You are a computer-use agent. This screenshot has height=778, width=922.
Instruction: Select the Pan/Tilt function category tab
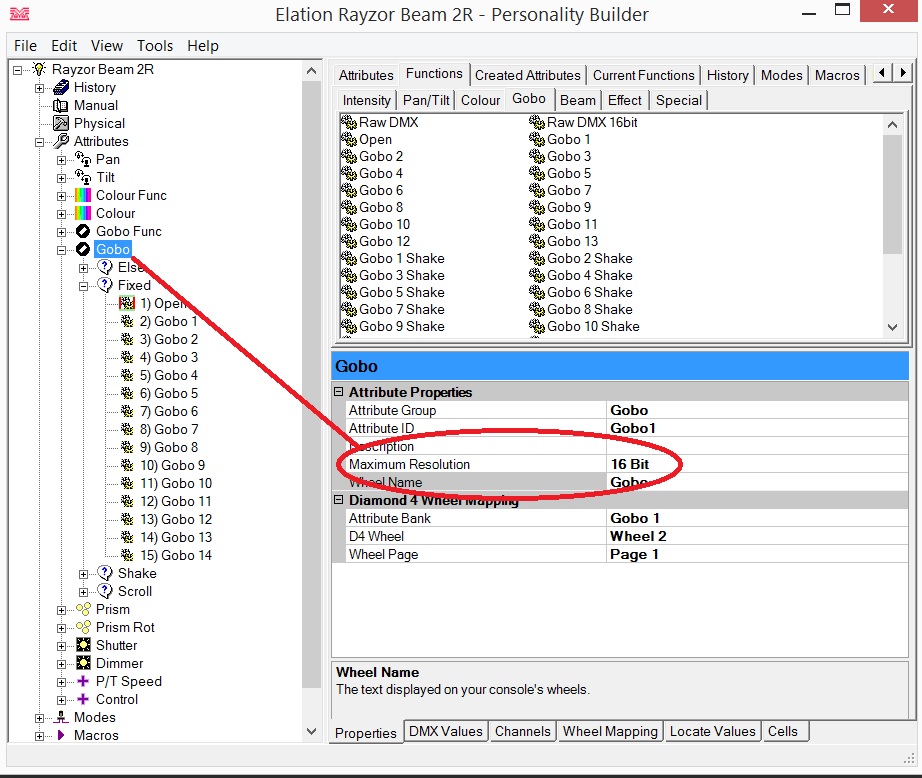click(426, 101)
